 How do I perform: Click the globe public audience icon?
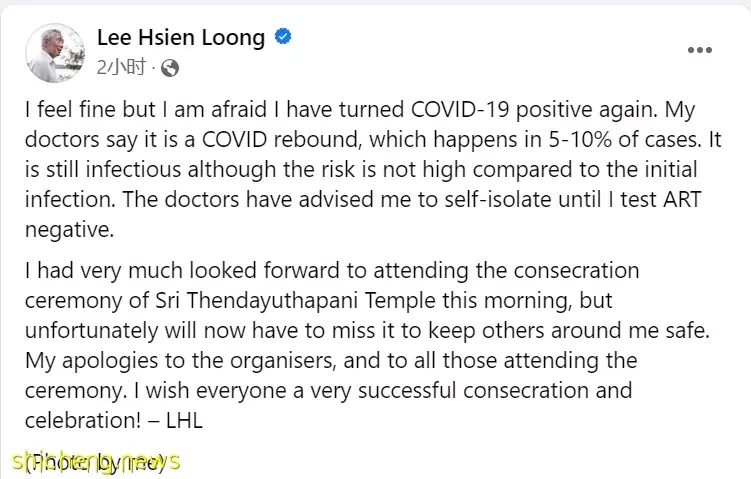pos(170,68)
